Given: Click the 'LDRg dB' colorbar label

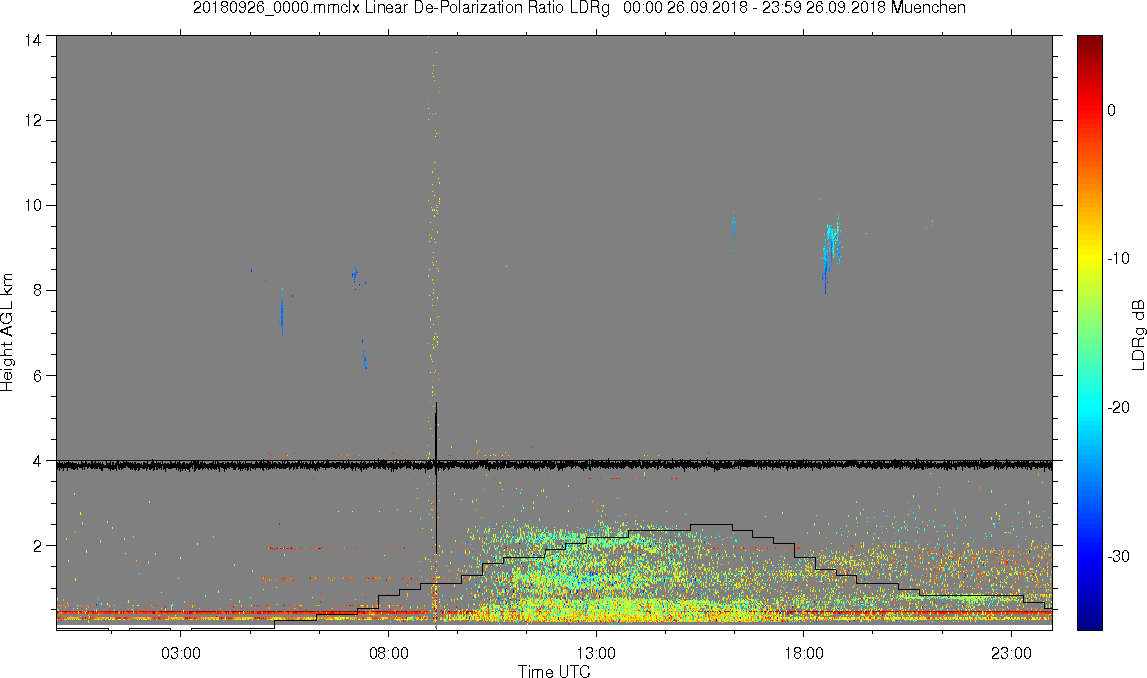Looking at the screenshot, I should tap(1137, 334).
